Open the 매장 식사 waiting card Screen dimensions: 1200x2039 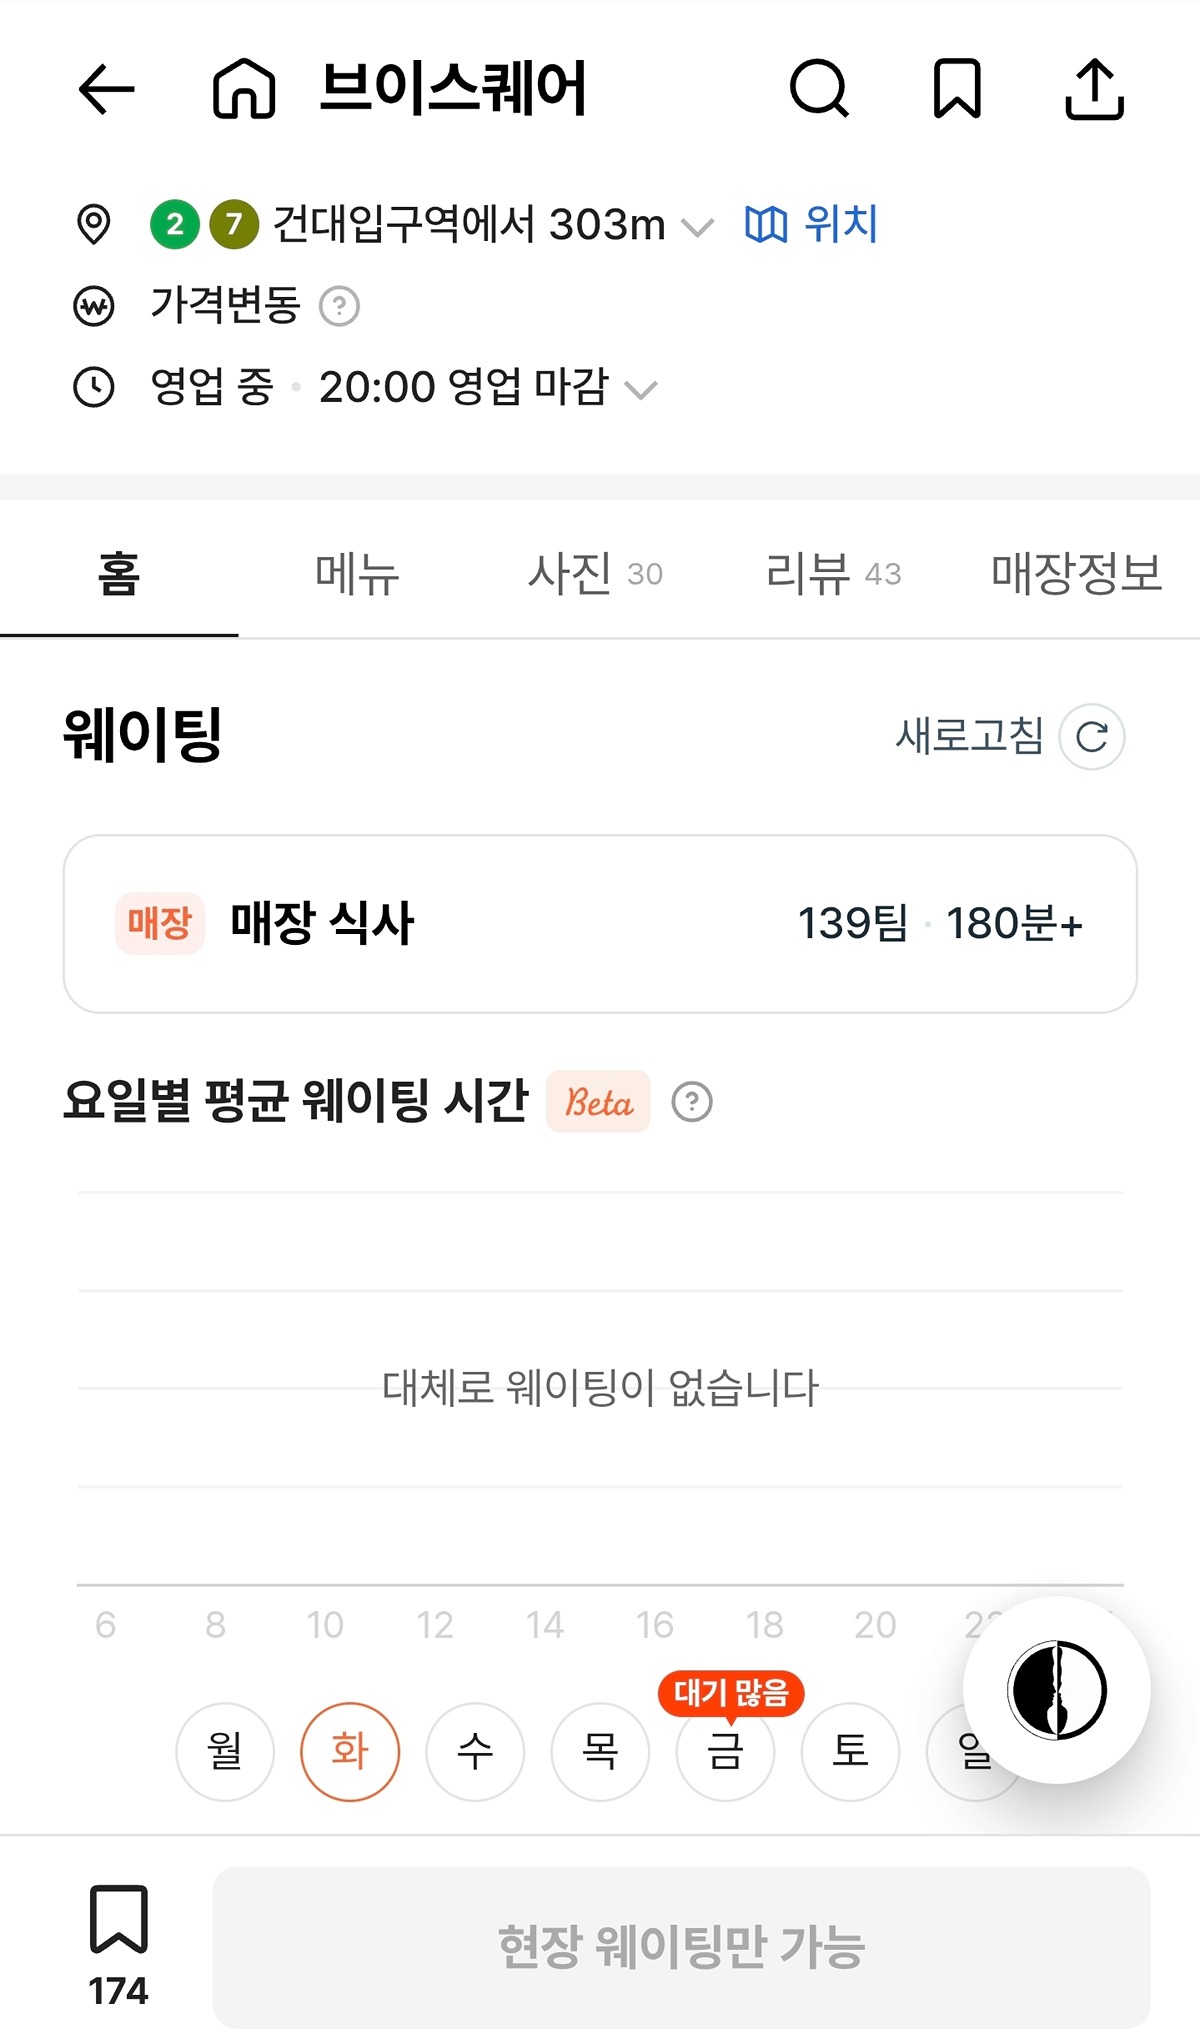[x=600, y=923]
